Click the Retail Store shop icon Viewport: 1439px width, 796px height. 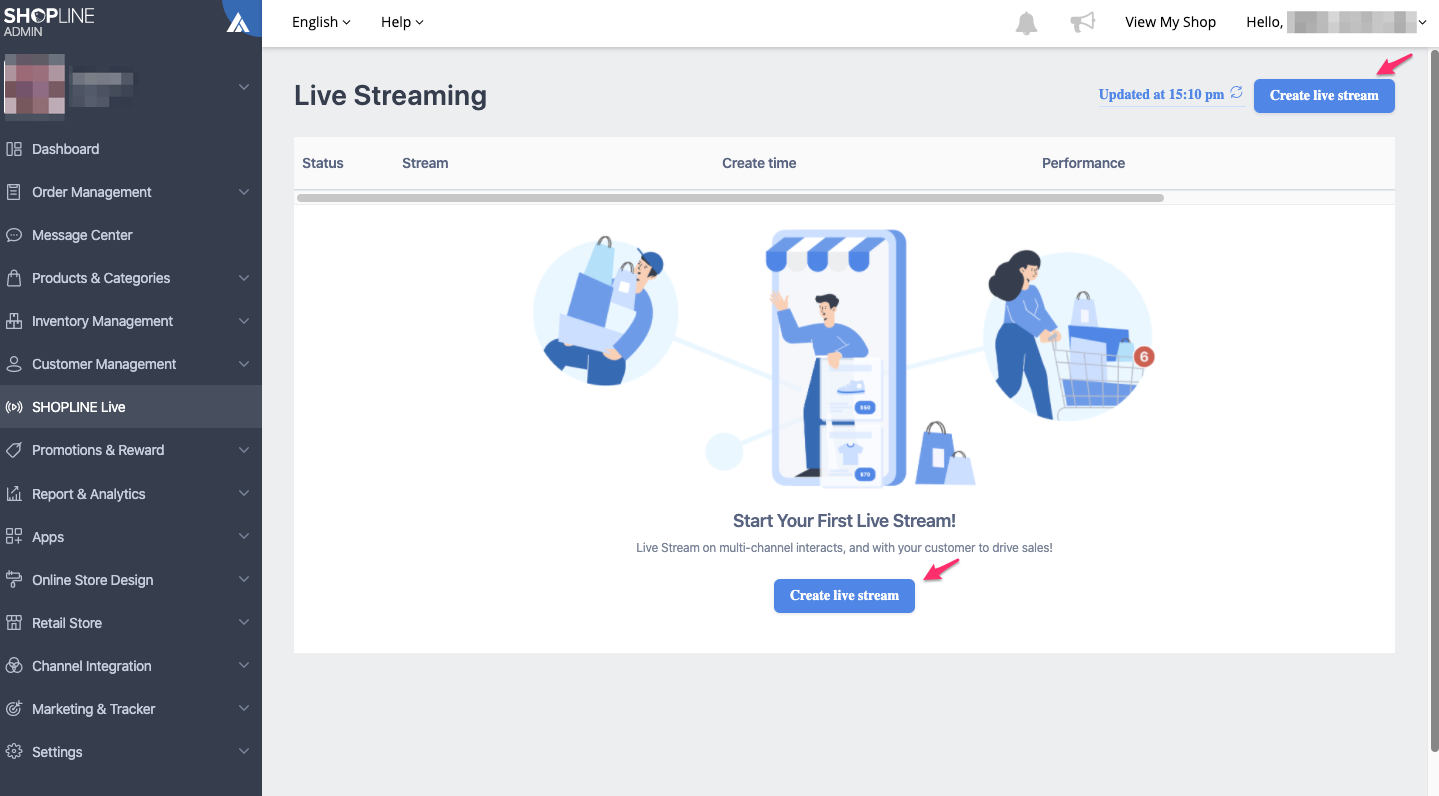pyautogui.click(x=14, y=623)
